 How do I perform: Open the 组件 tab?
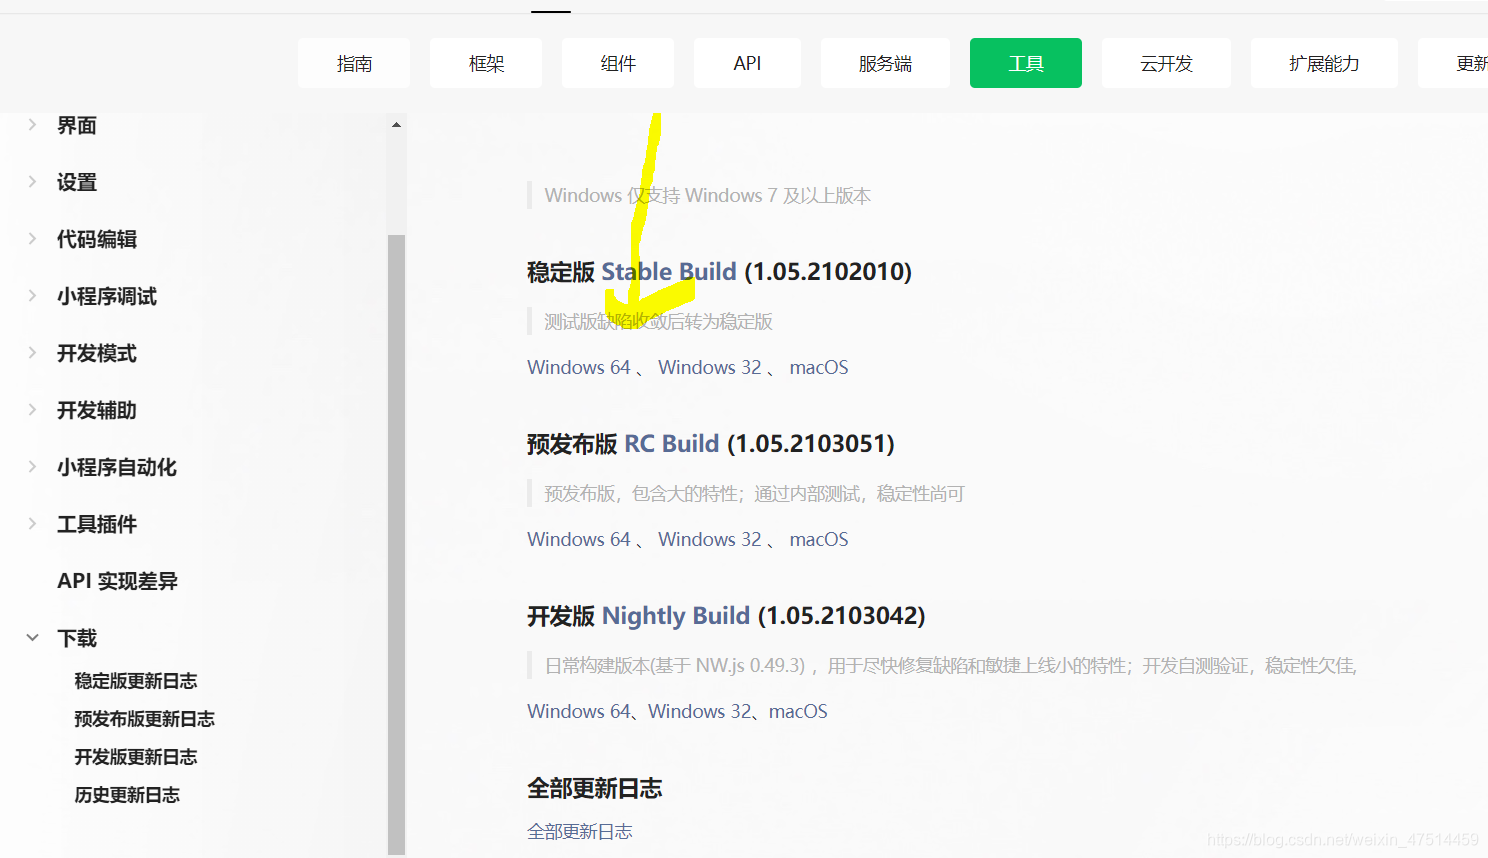618,63
